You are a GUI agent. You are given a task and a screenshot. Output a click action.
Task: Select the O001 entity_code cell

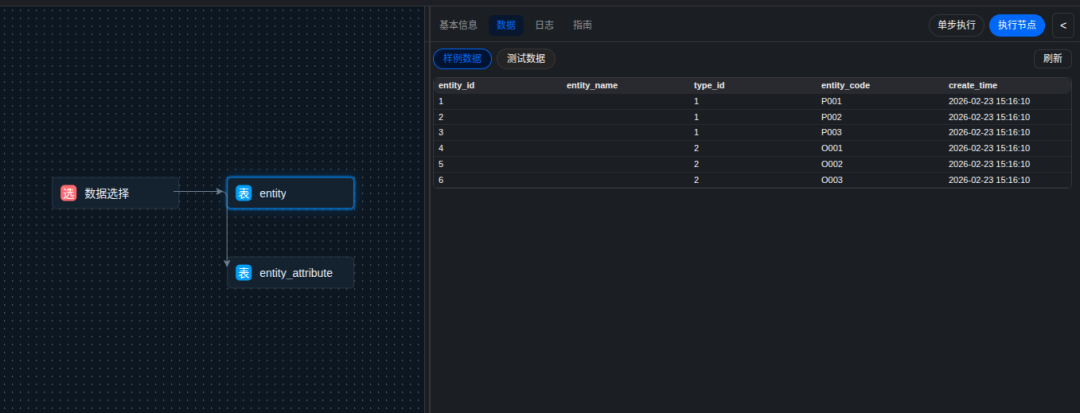click(x=832, y=148)
